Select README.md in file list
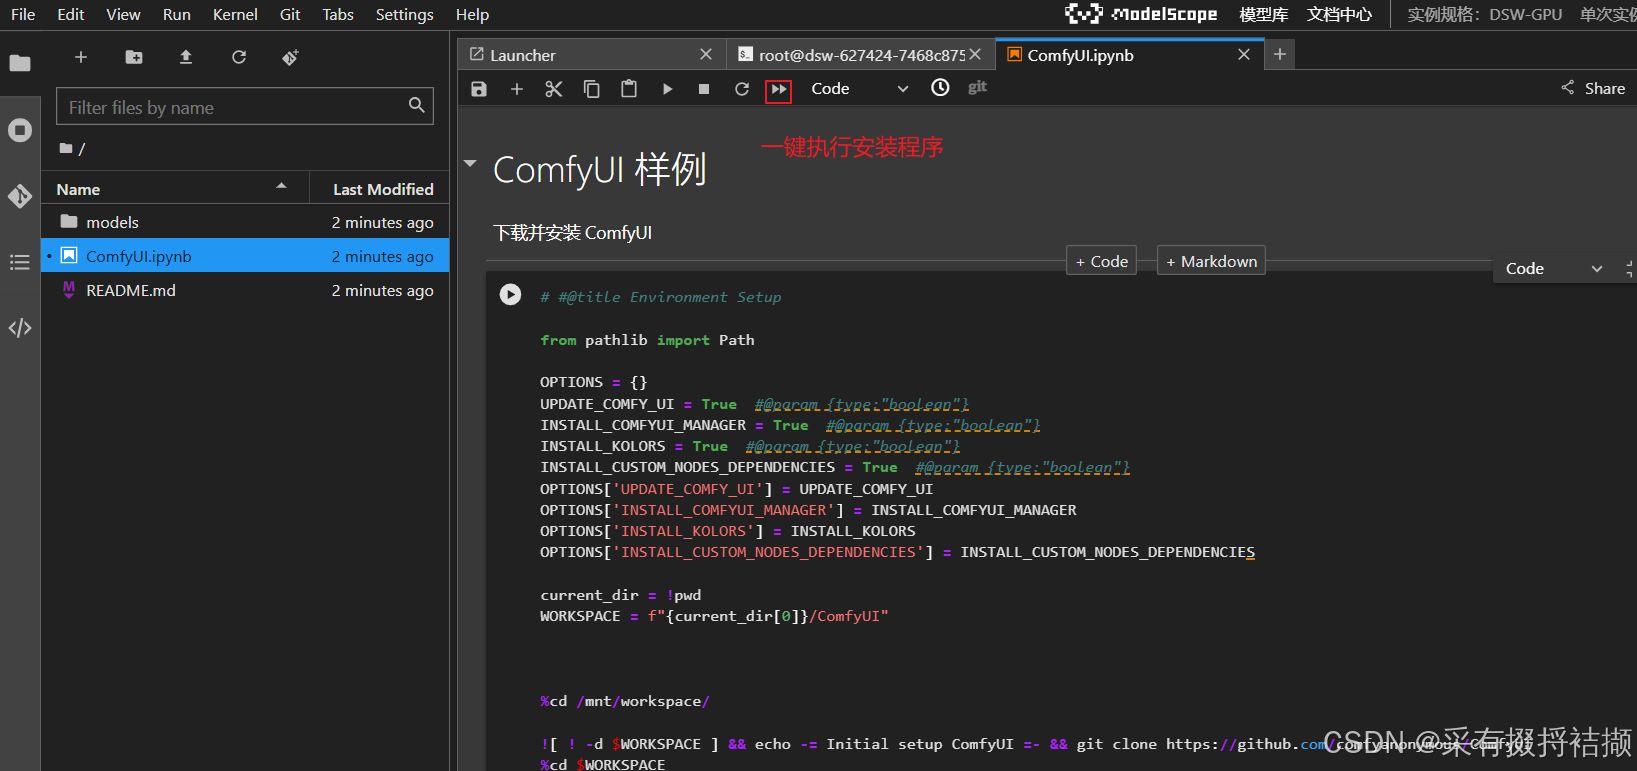 click(x=245, y=290)
